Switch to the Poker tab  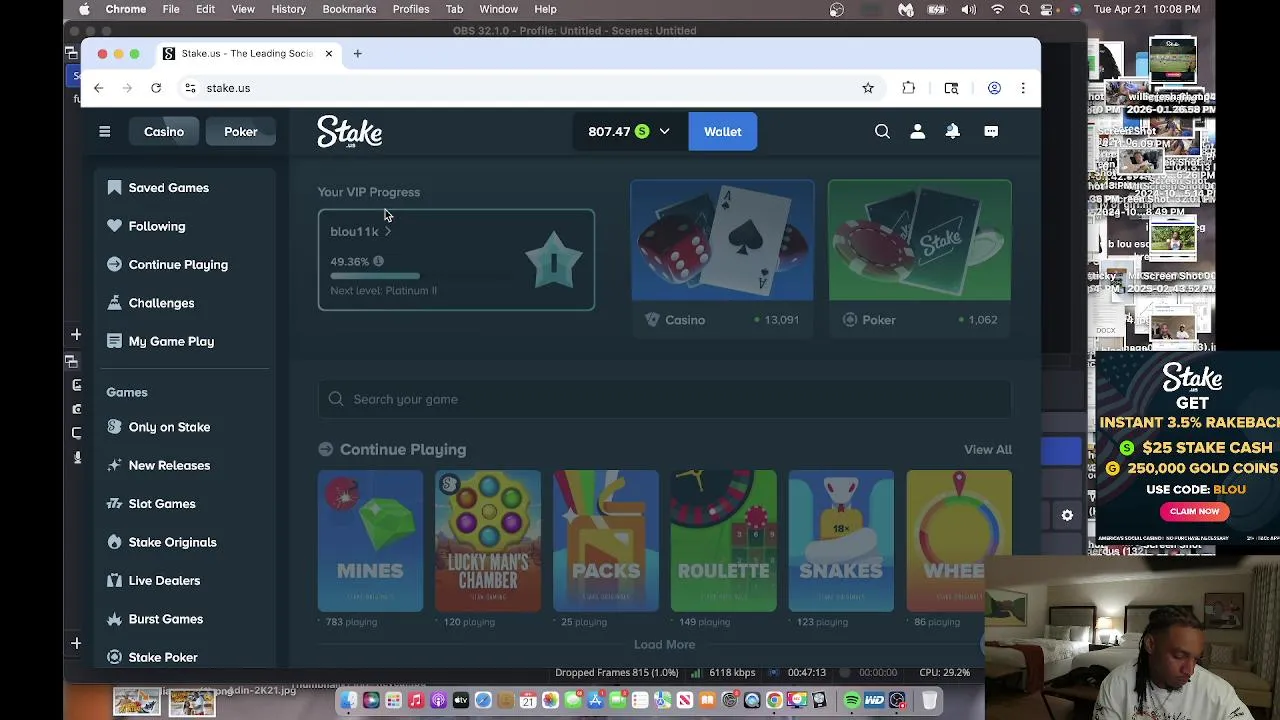point(240,131)
